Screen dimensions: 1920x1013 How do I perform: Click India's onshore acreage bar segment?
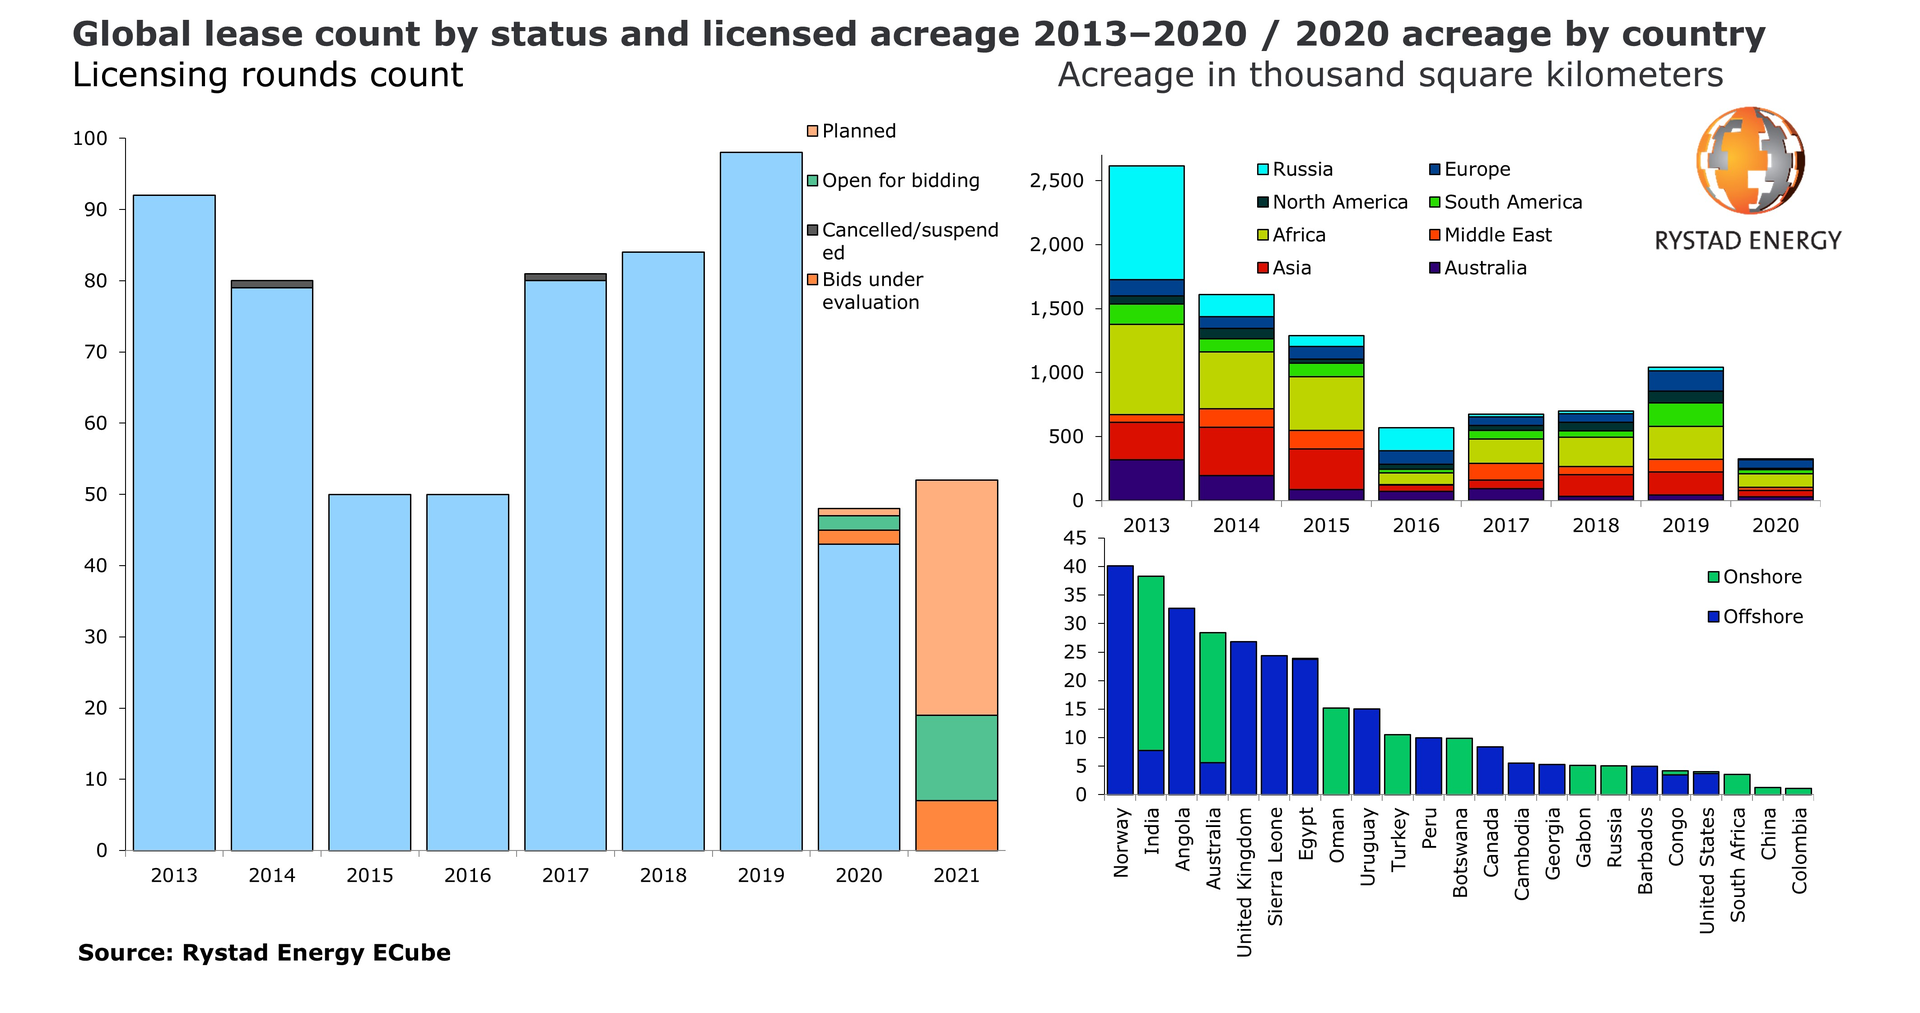coord(1151,662)
